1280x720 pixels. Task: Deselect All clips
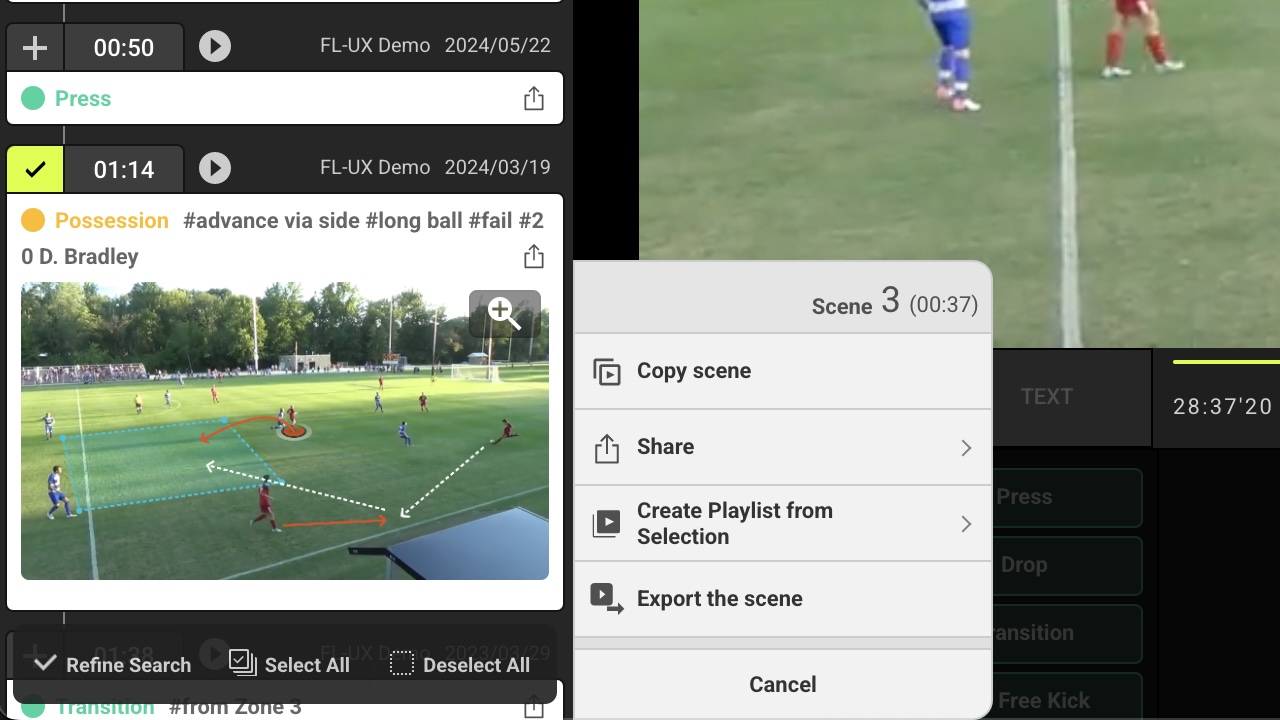point(460,664)
